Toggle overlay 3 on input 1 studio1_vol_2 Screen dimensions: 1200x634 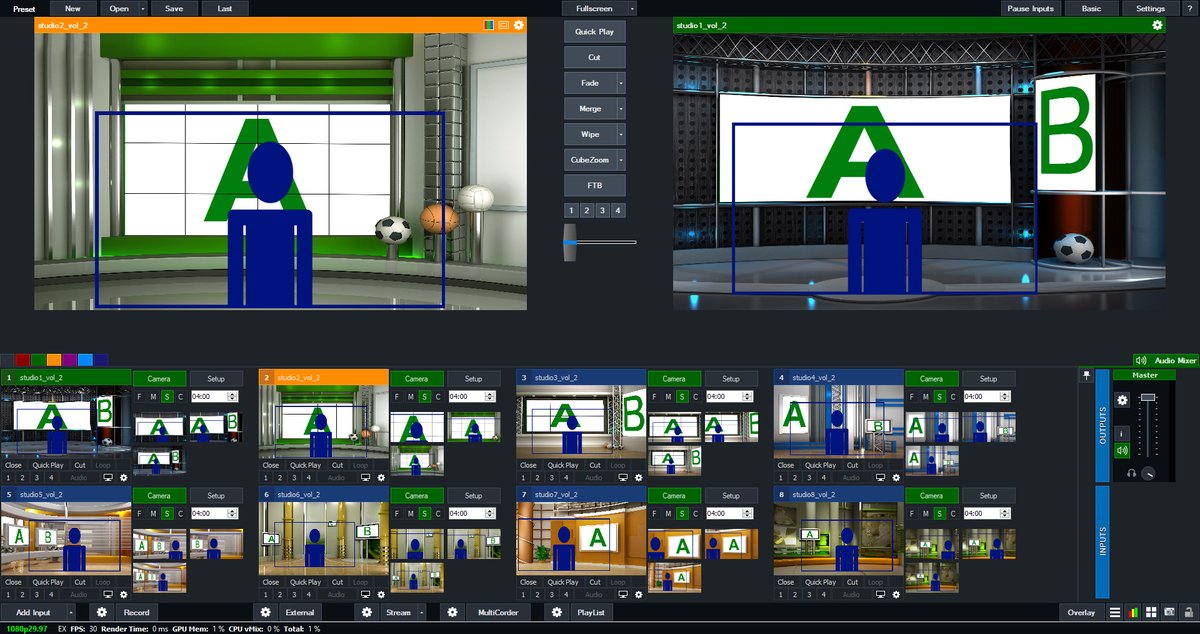36,478
